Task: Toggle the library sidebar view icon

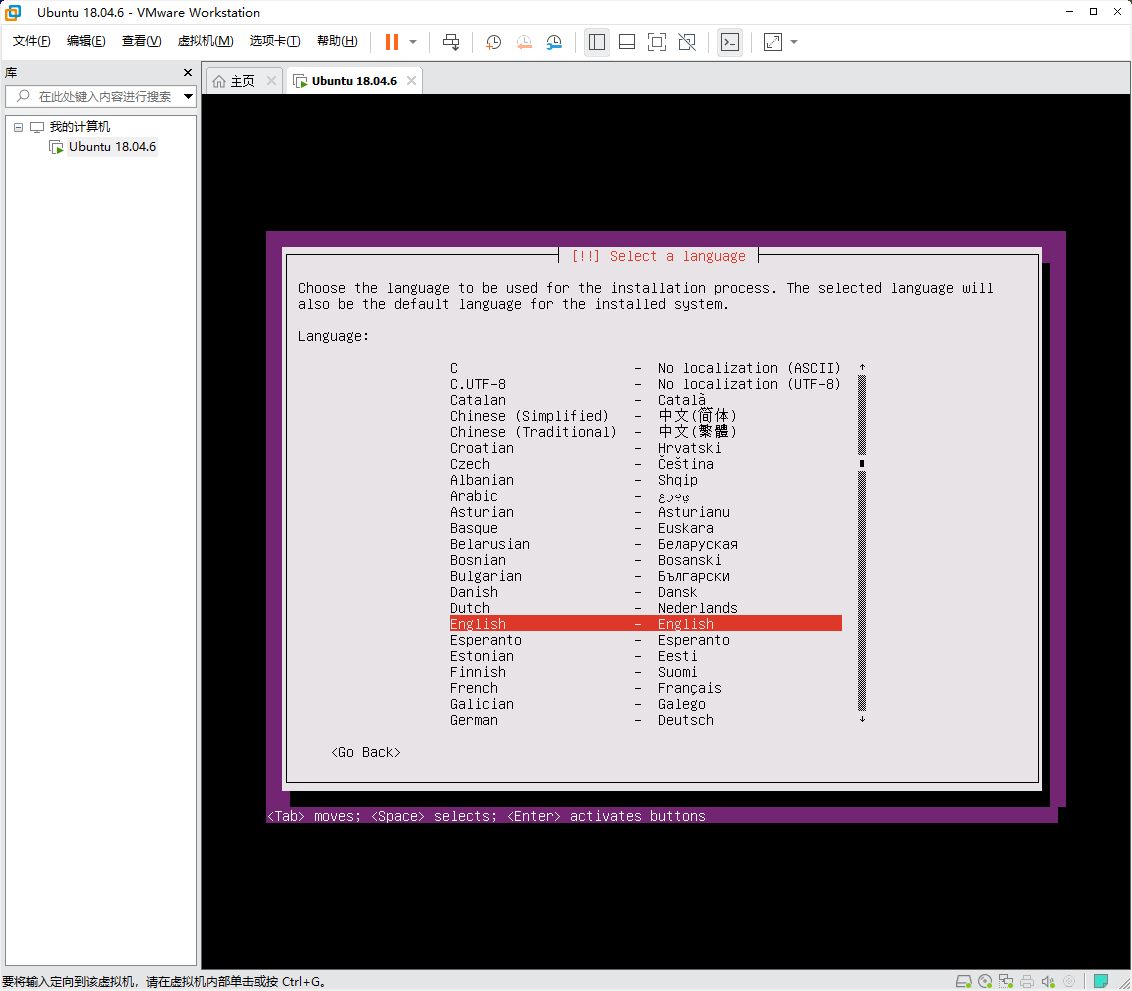Action: 597,42
